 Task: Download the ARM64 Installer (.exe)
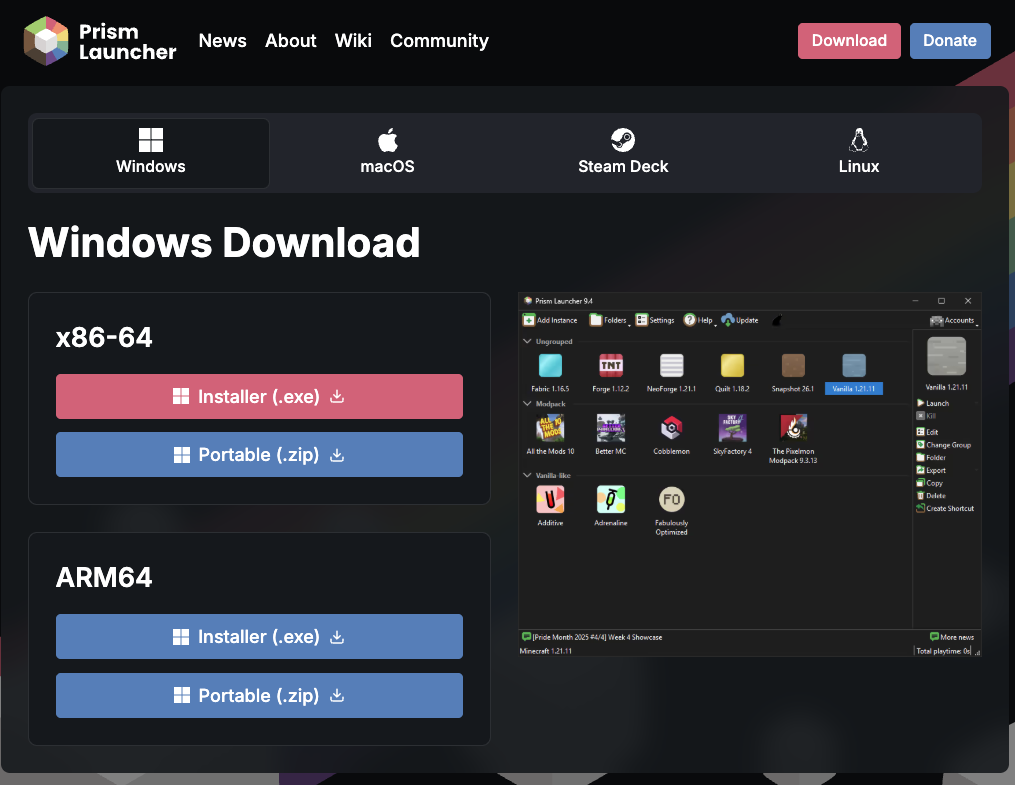coord(259,636)
